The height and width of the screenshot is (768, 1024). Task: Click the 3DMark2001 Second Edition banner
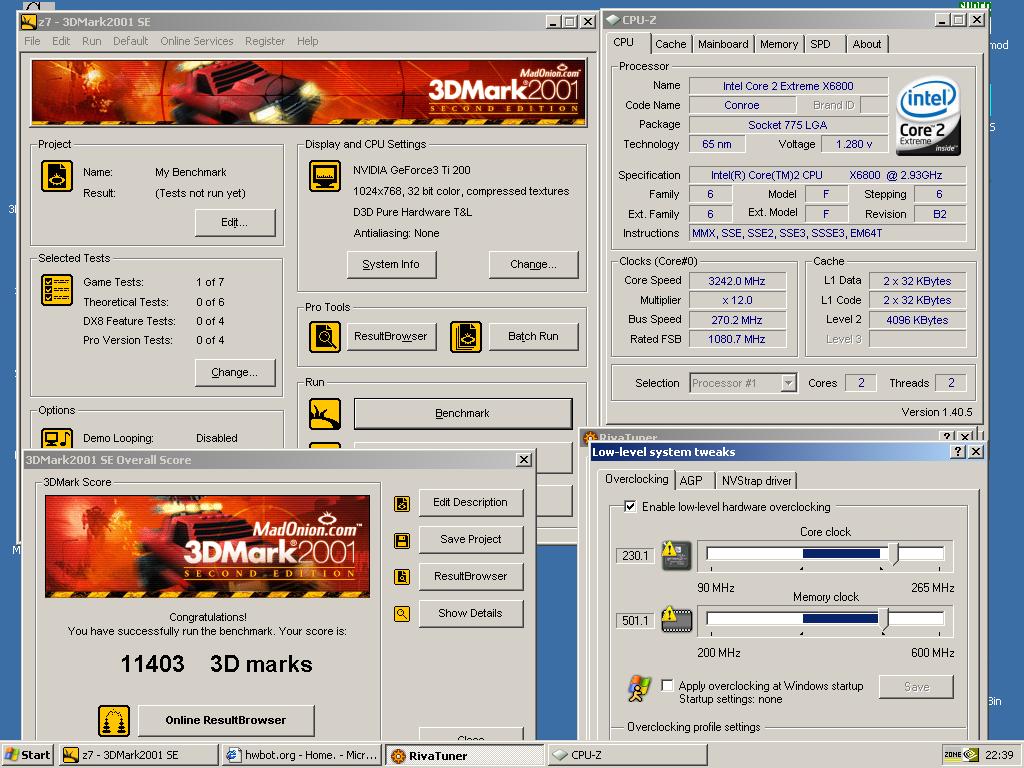(308, 92)
